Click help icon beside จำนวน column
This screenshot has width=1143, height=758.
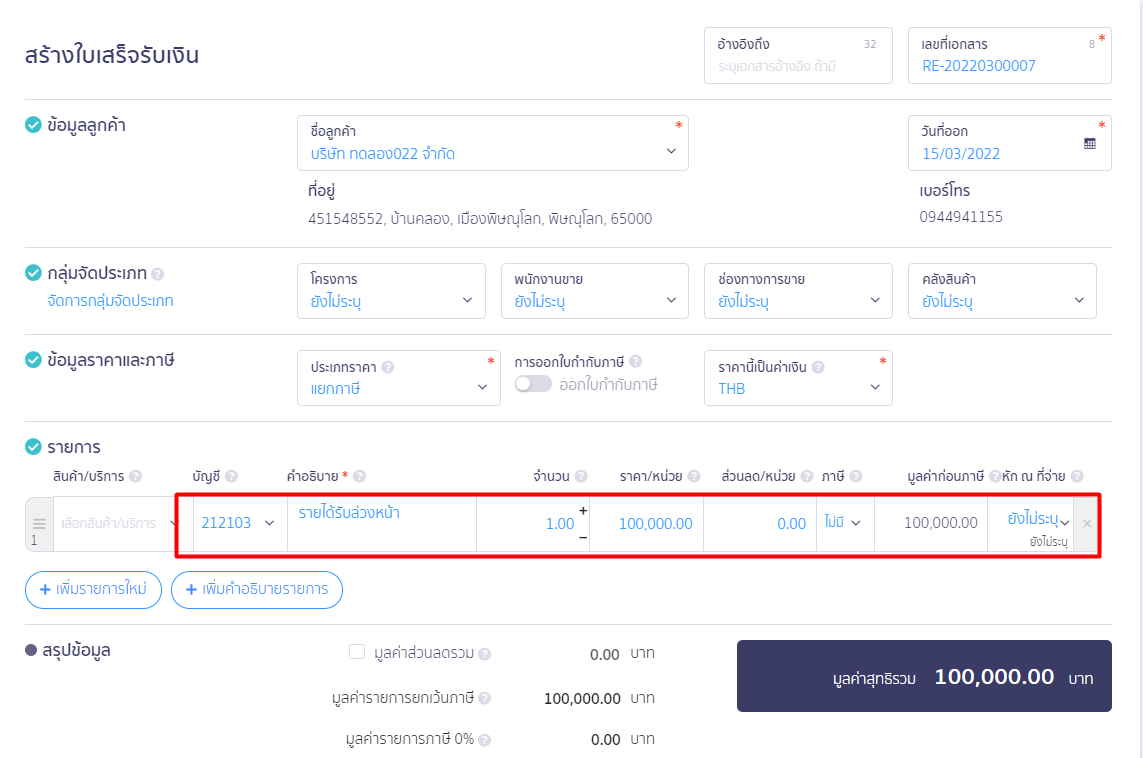pyautogui.click(x=581, y=477)
